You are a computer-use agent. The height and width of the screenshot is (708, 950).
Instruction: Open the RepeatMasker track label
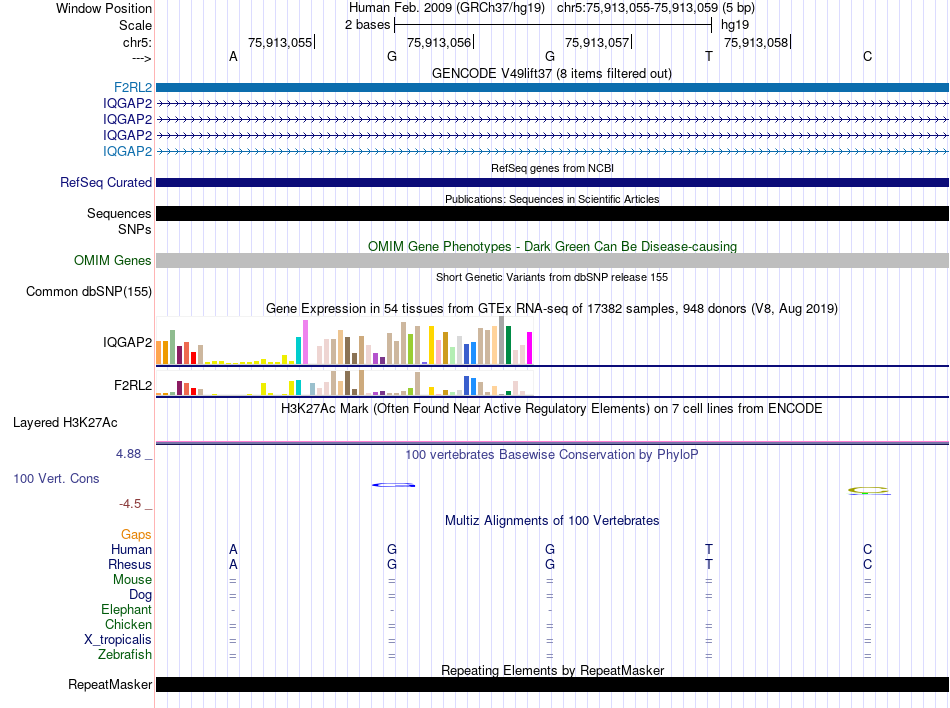(x=110, y=684)
